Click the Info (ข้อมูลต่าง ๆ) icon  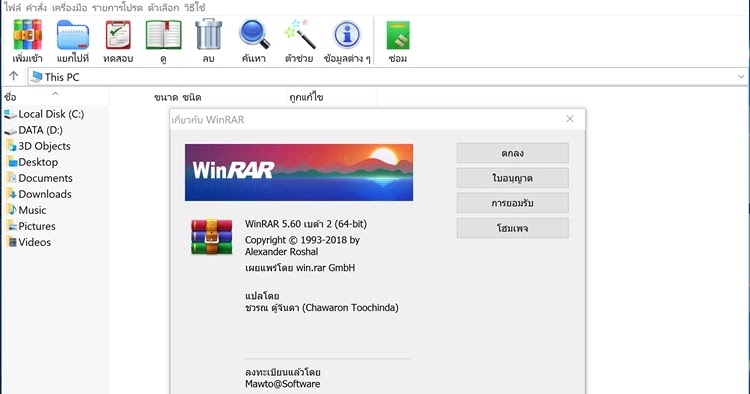point(347,35)
